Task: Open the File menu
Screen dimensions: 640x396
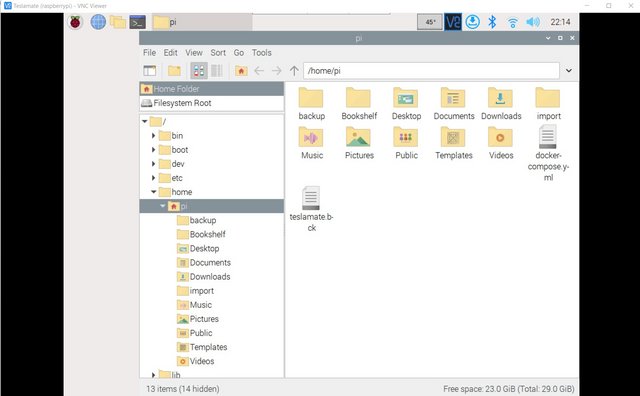Action: coord(149,53)
